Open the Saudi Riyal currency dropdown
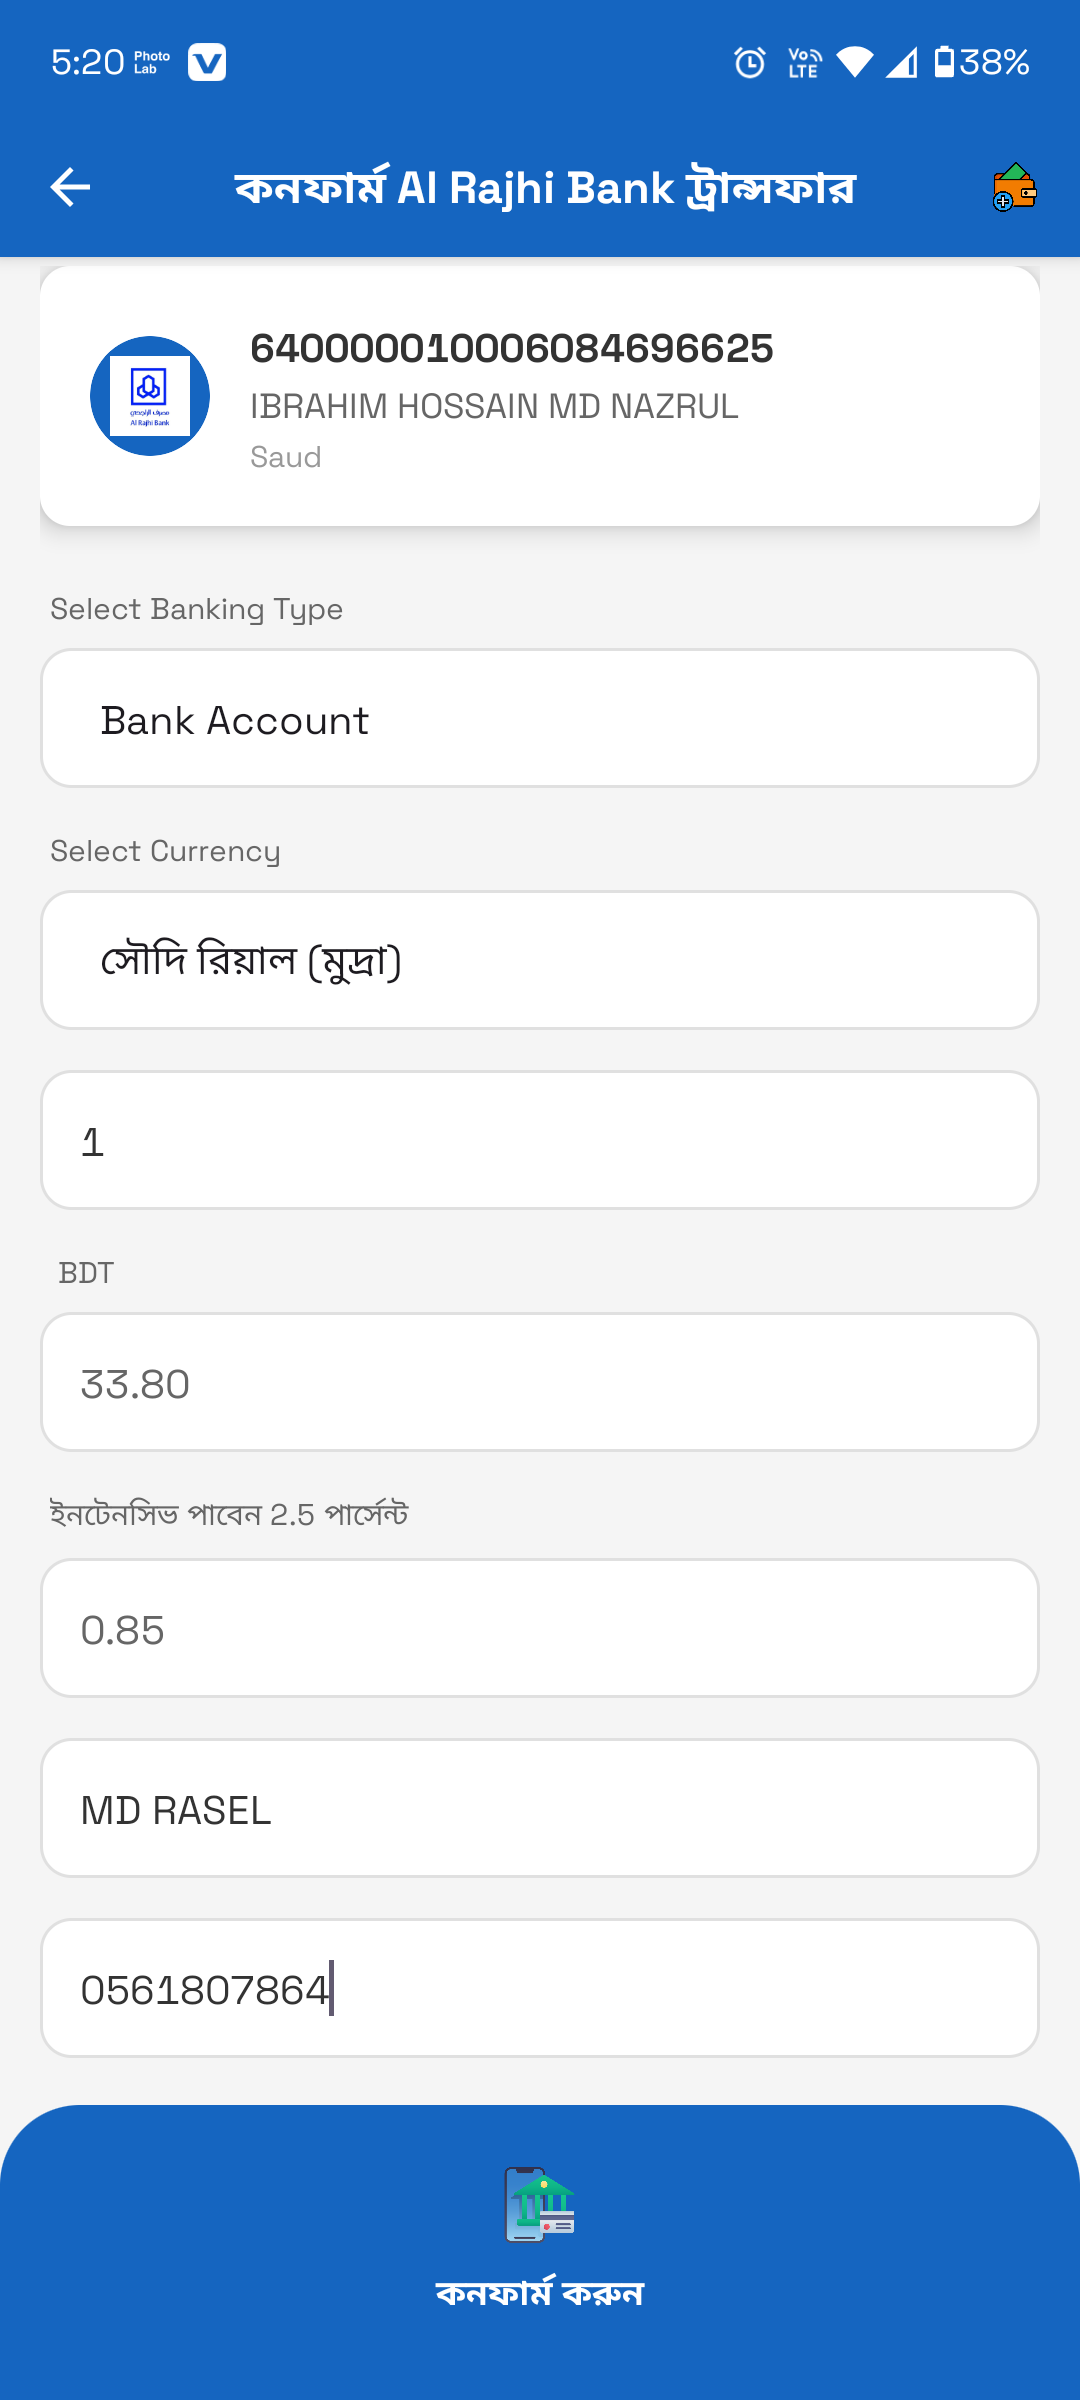Screen dimensions: 1080x2400 pos(540,961)
